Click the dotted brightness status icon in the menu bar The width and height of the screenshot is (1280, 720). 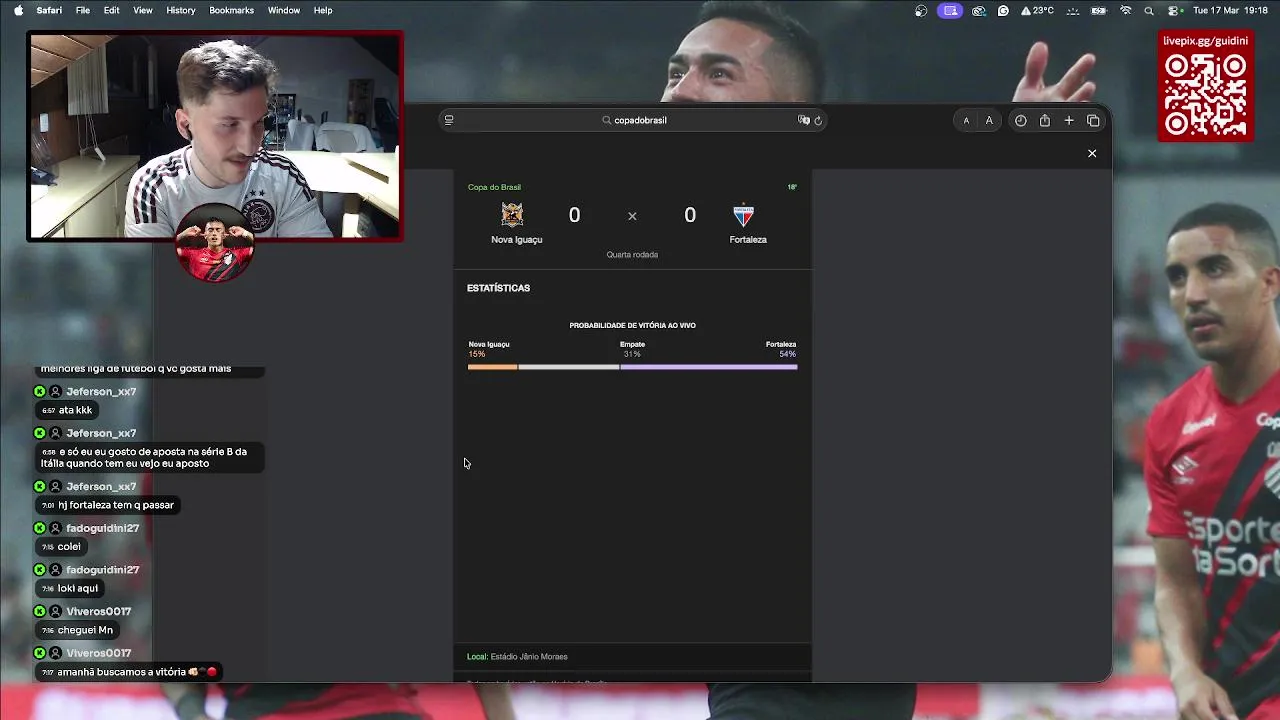coord(1074,10)
